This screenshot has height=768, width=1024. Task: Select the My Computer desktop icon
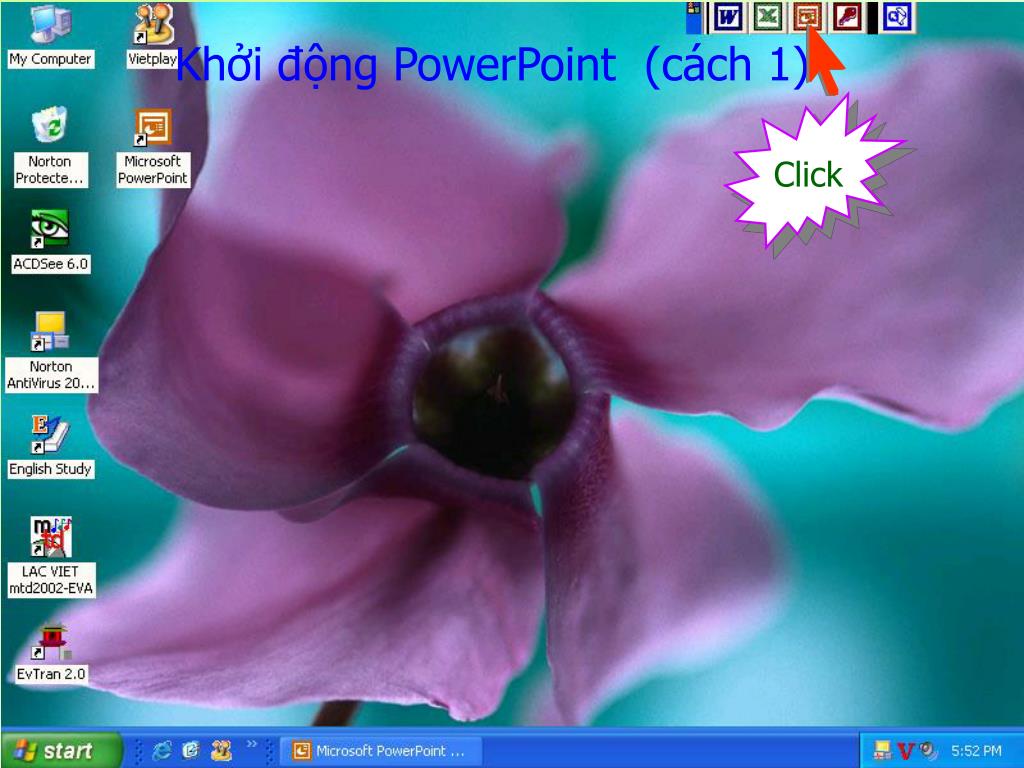[50, 35]
